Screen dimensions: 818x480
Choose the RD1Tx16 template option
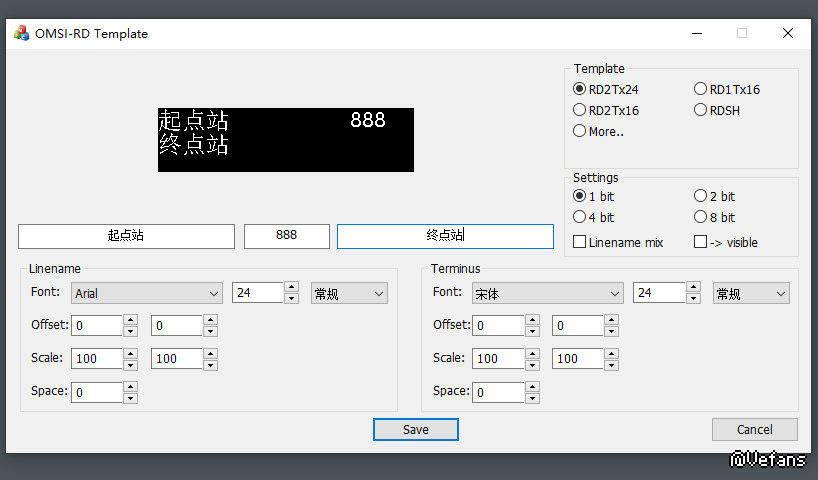tap(701, 90)
